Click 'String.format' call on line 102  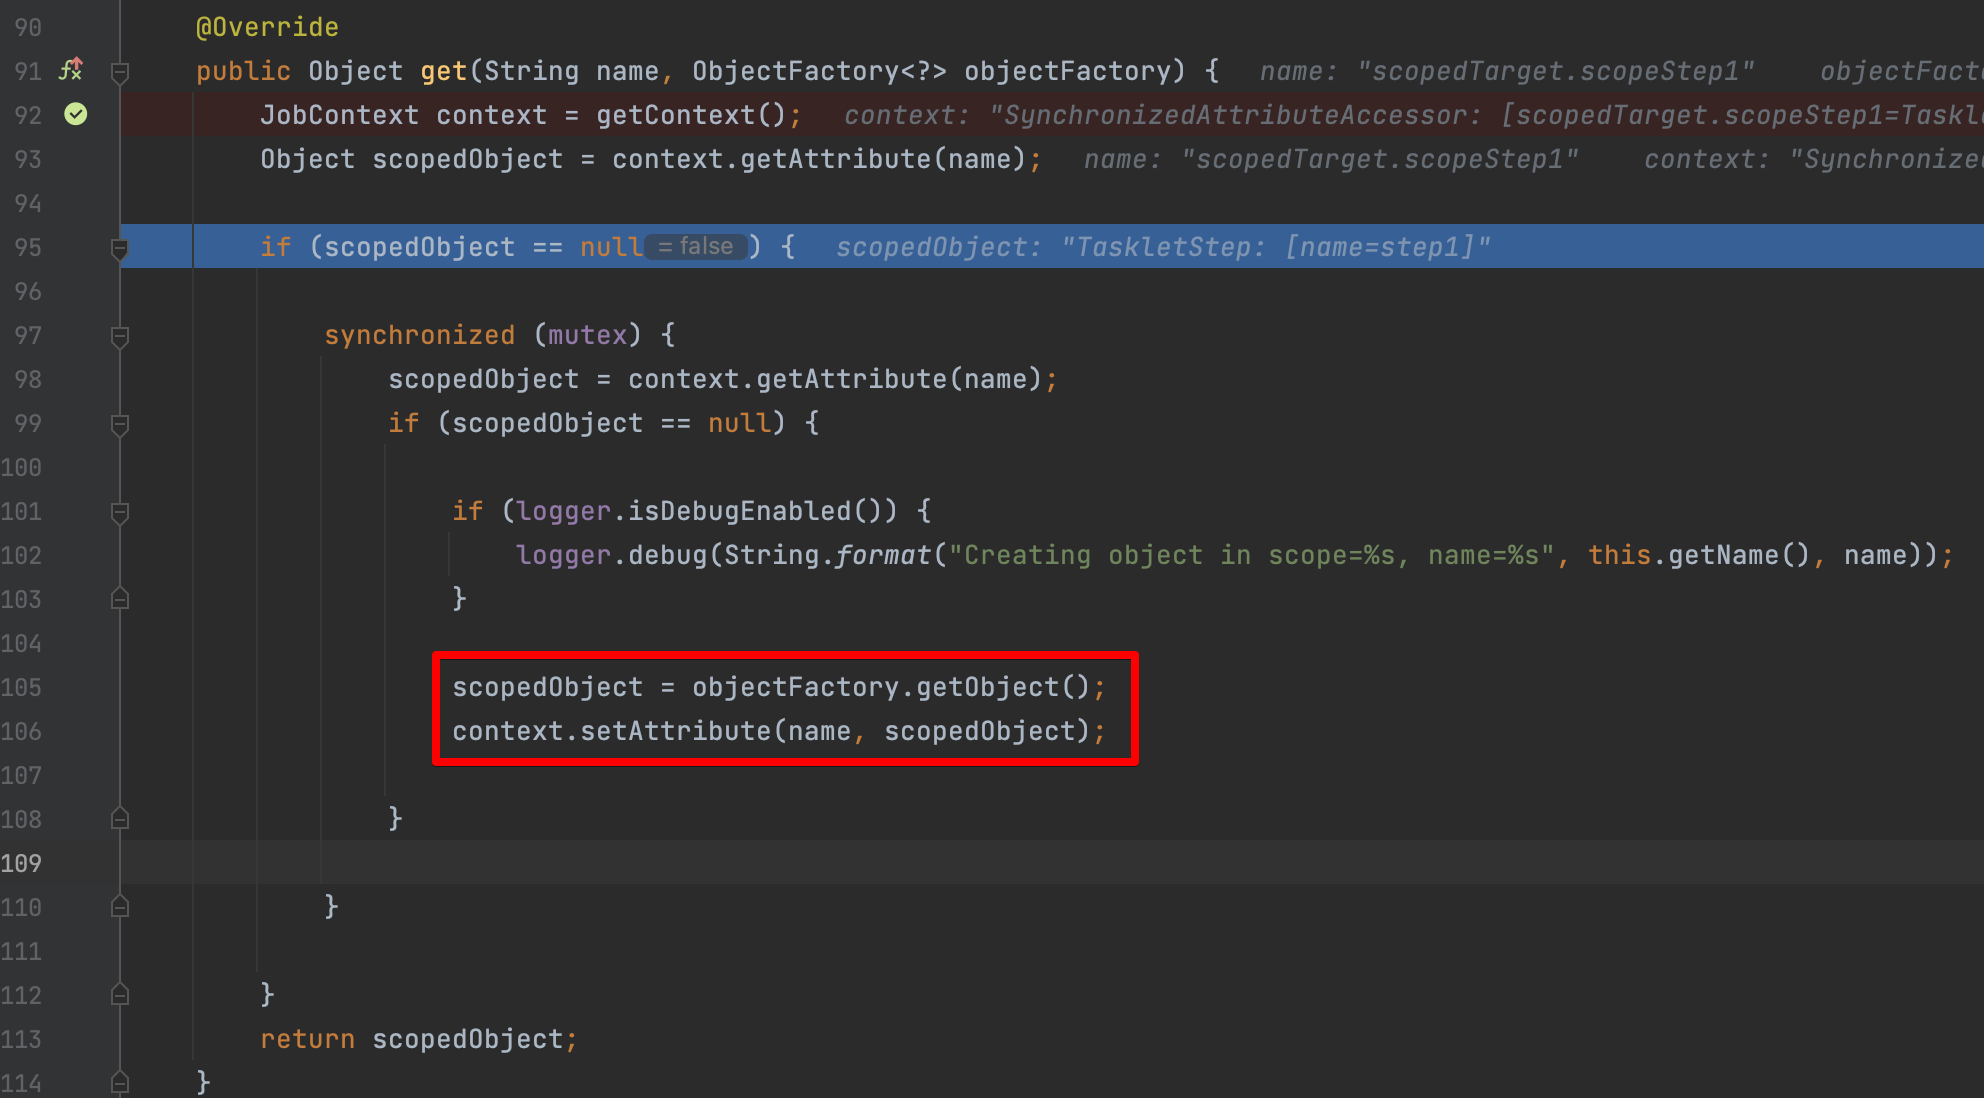point(827,555)
